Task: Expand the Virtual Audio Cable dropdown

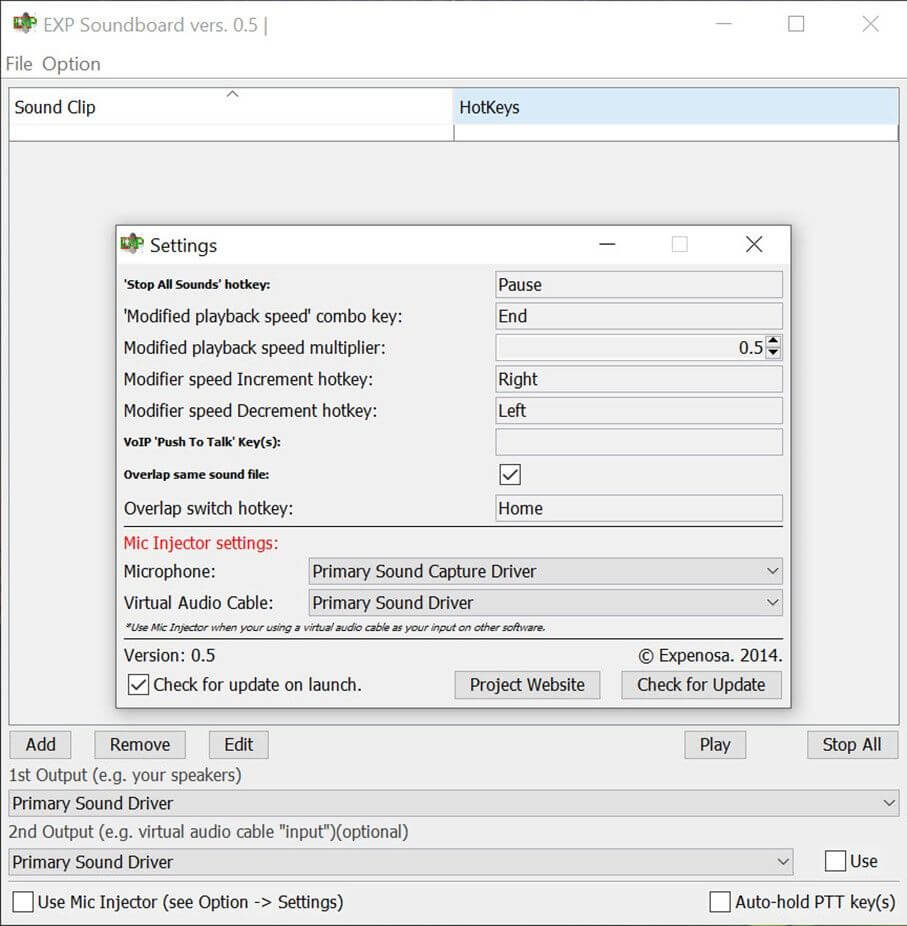Action: (545, 603)
